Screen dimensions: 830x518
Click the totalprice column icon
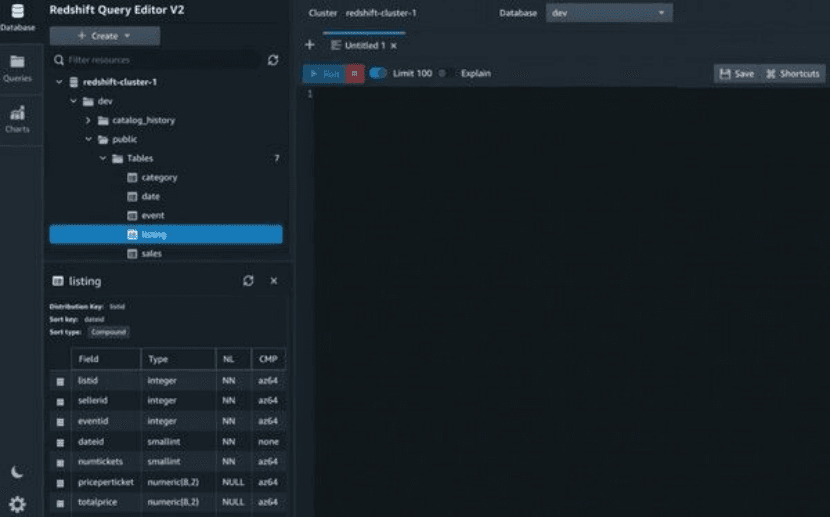(60, 503)
